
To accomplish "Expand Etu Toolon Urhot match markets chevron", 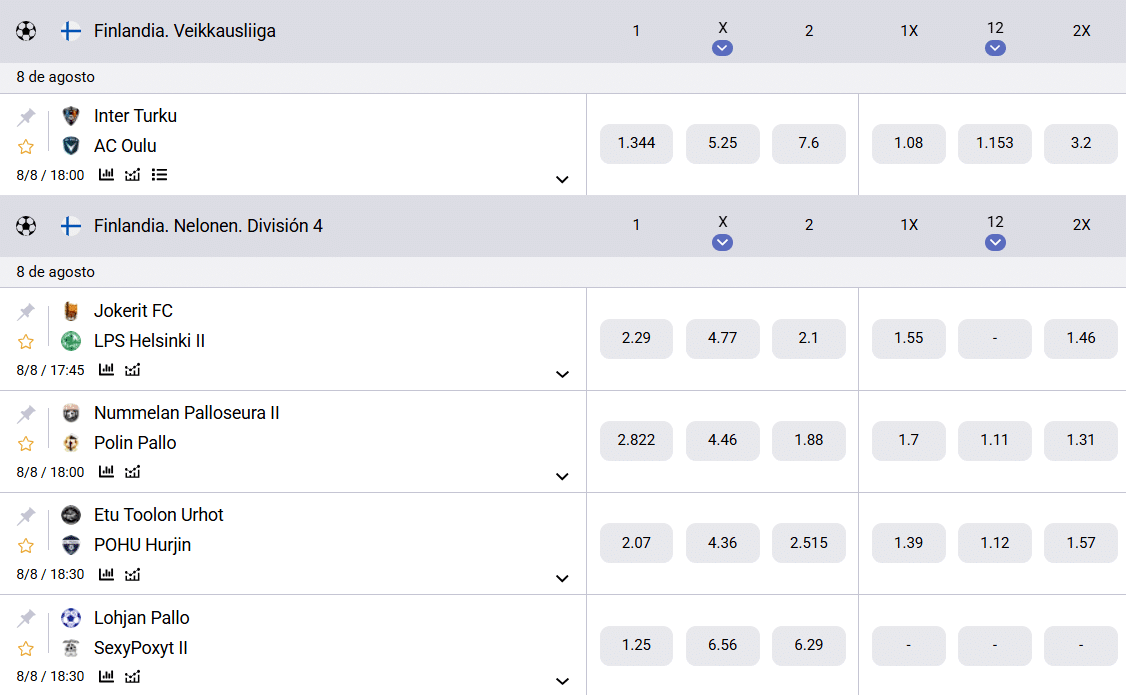I will pyautogui.click(x=562, y=579).
